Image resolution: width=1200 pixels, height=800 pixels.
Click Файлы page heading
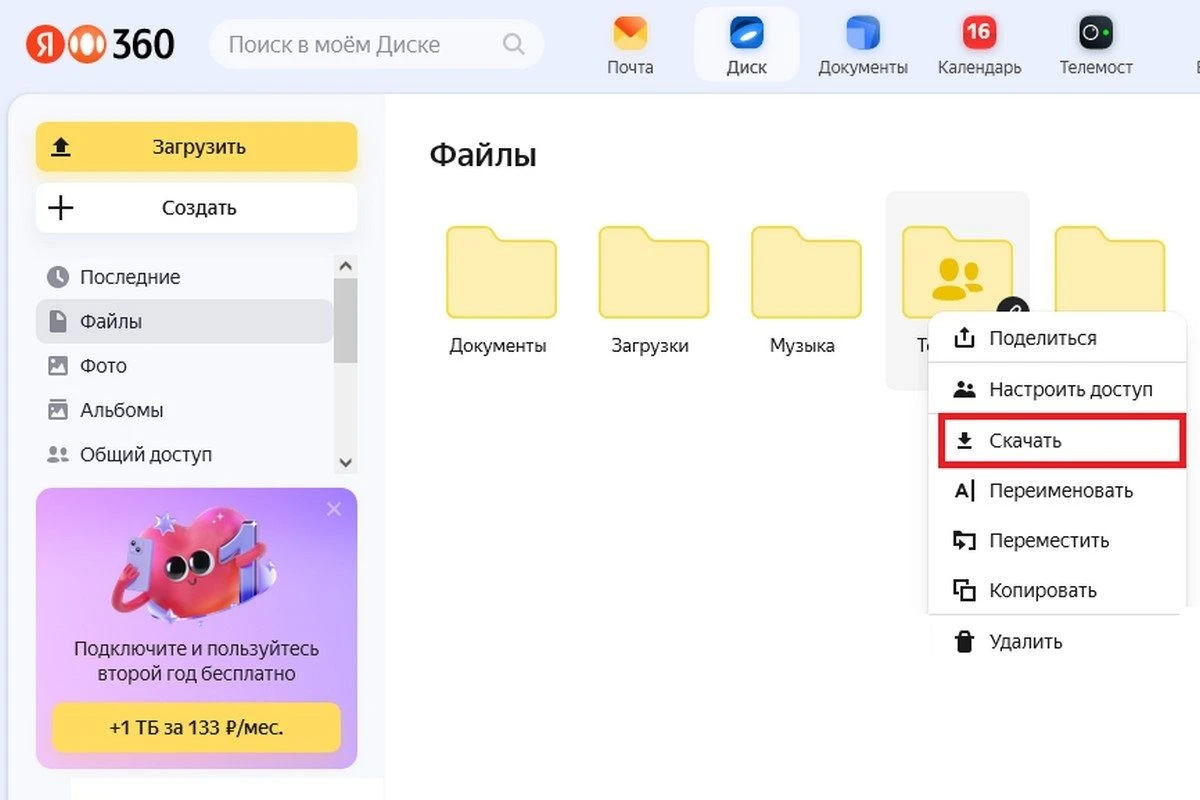(x=483, y=155)
